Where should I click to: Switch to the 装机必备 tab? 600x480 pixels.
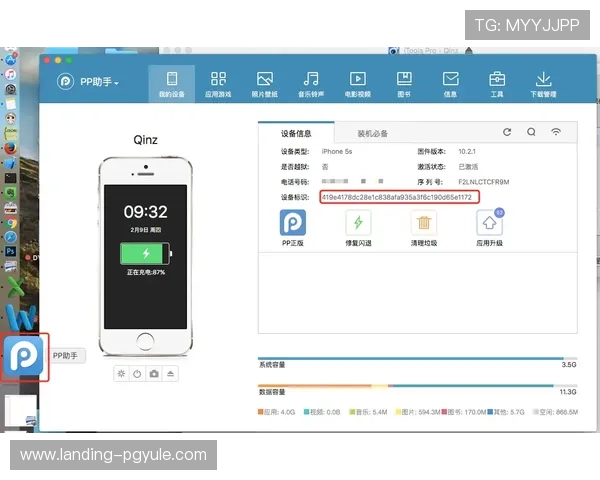[x=372, y=134]
